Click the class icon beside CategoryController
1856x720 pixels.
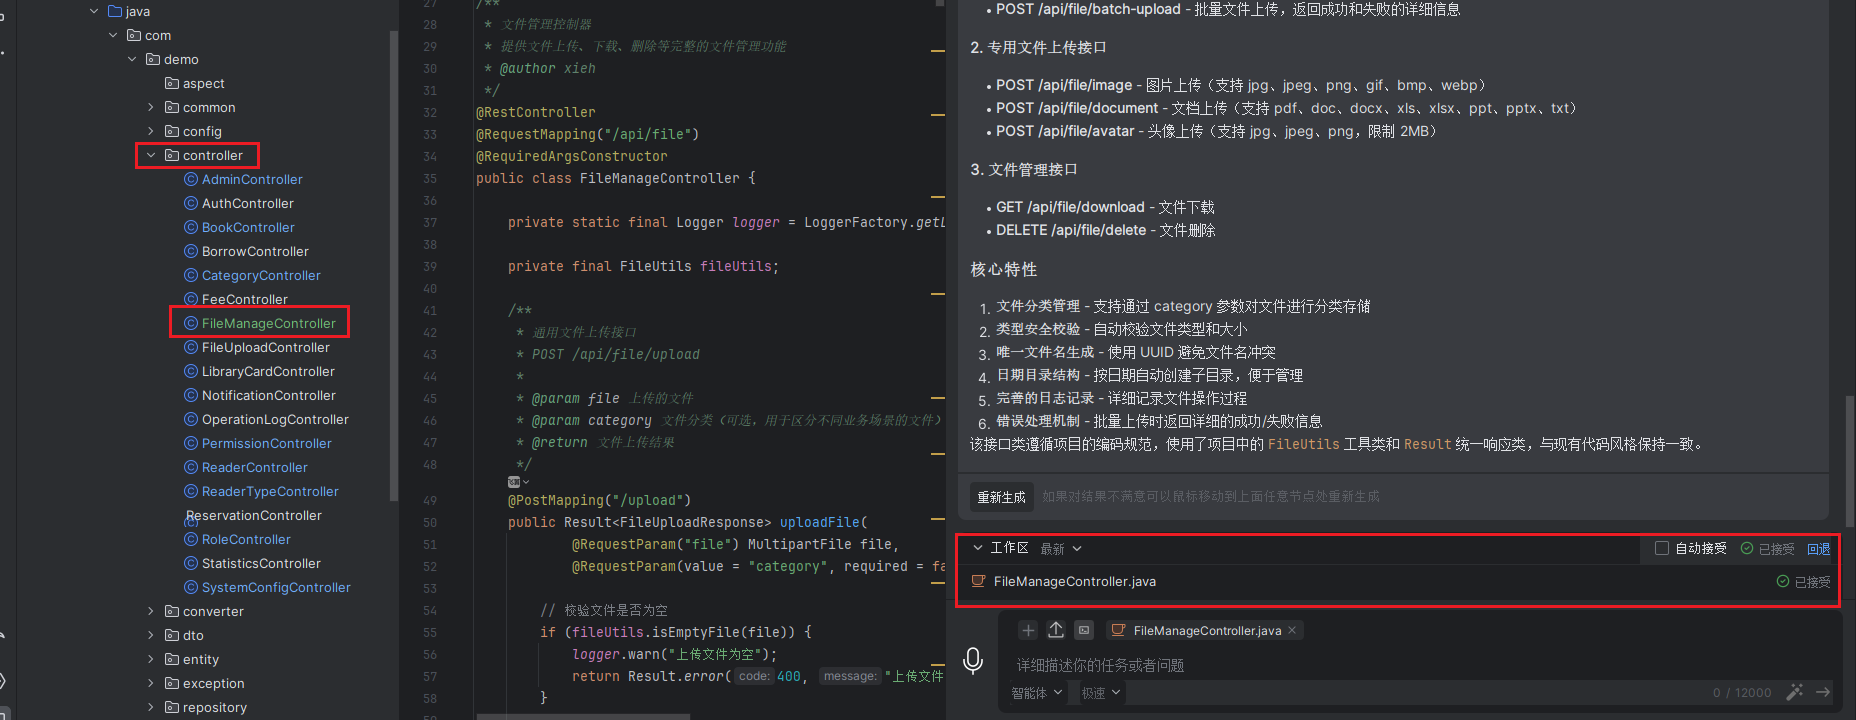(x=191, y=275)
